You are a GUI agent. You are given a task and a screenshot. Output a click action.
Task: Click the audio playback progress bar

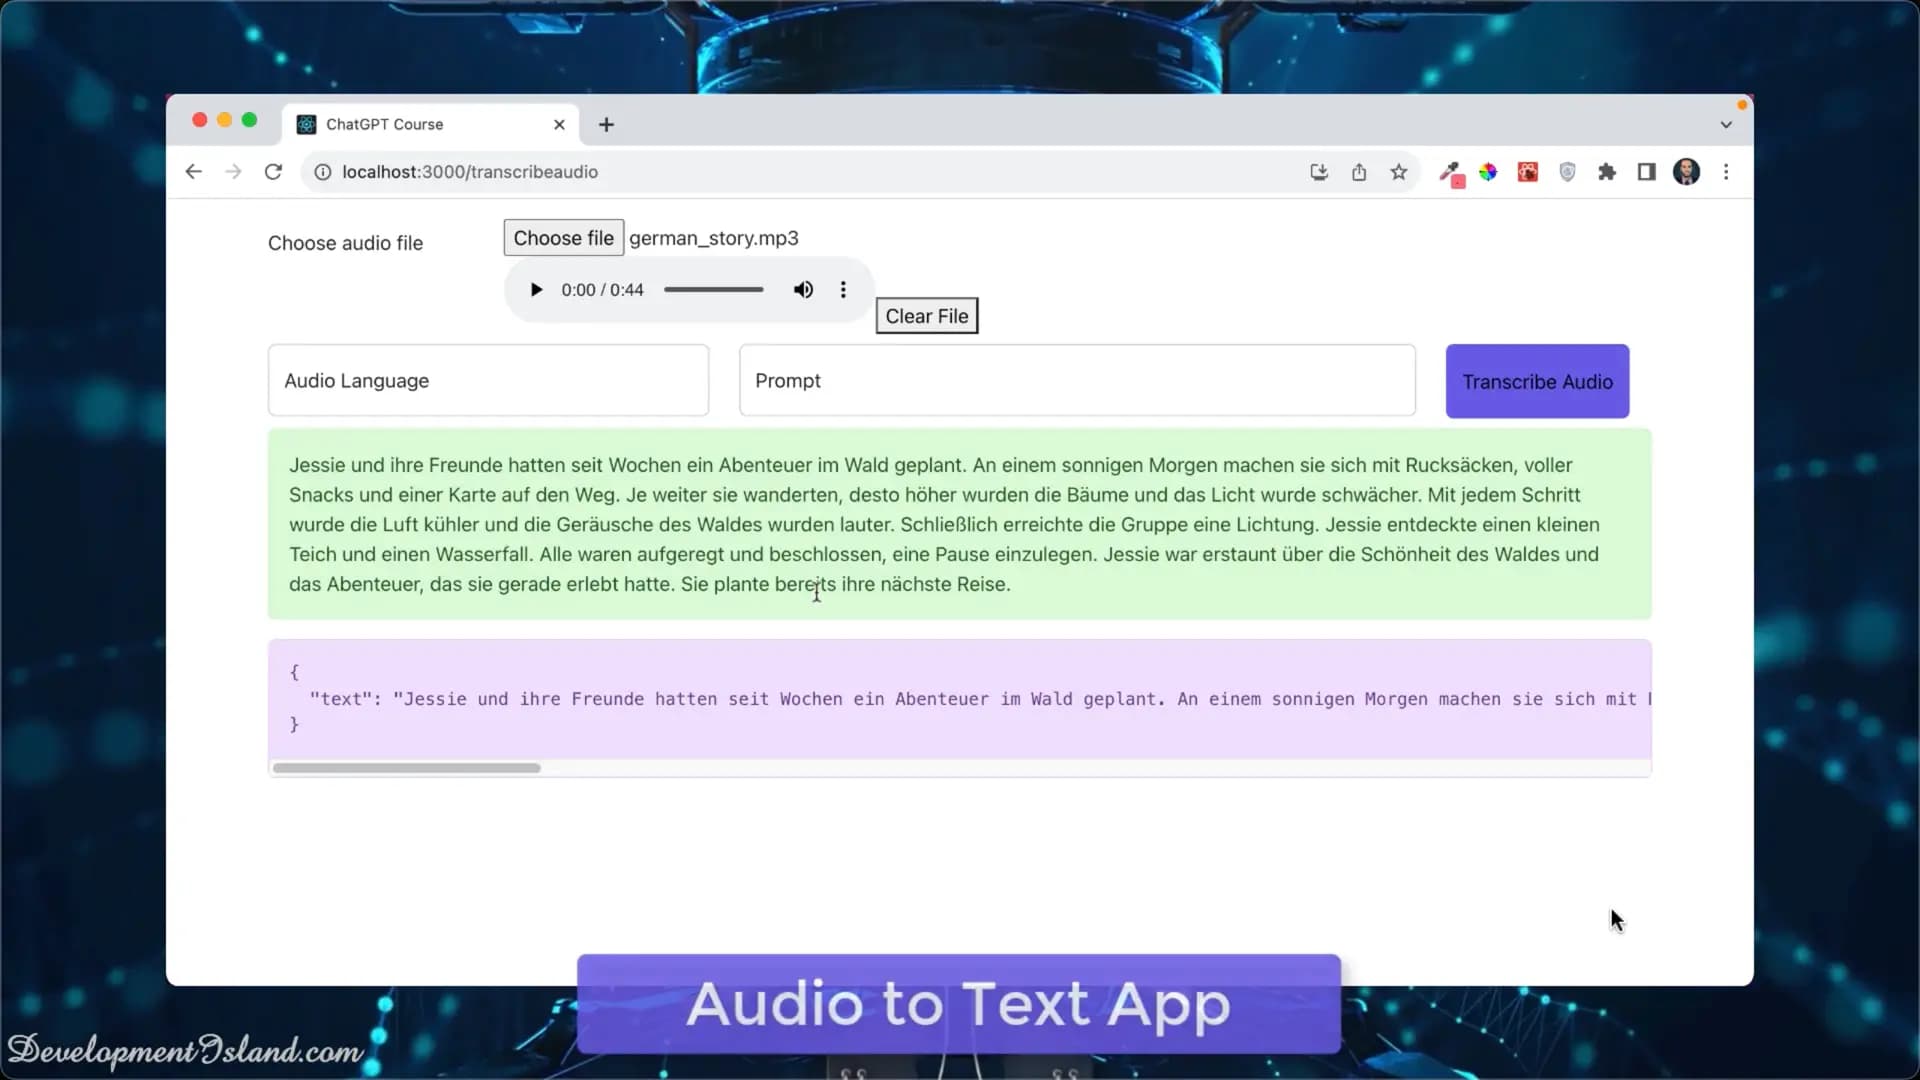(712, 289)
